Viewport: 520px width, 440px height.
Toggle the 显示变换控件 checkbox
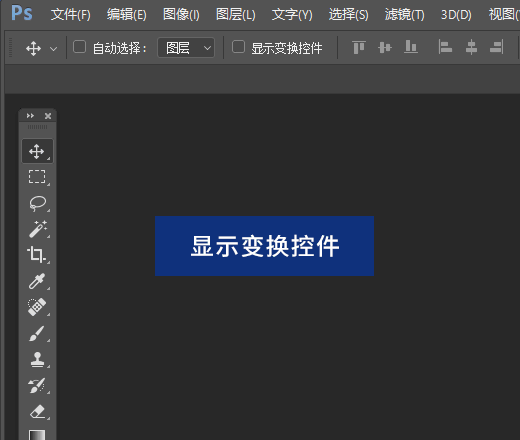click(238, 47)
